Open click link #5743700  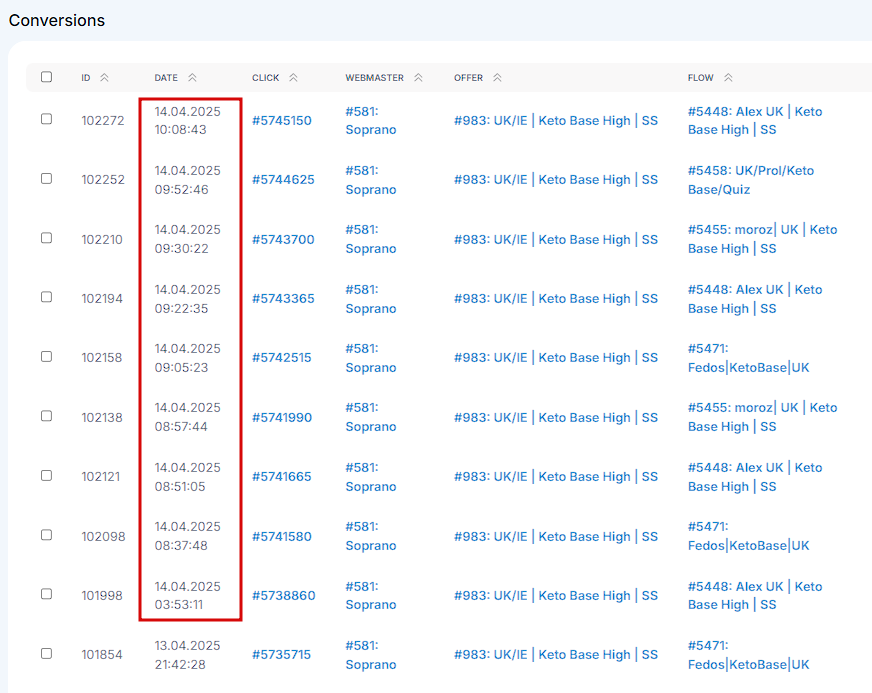(283, 240)
